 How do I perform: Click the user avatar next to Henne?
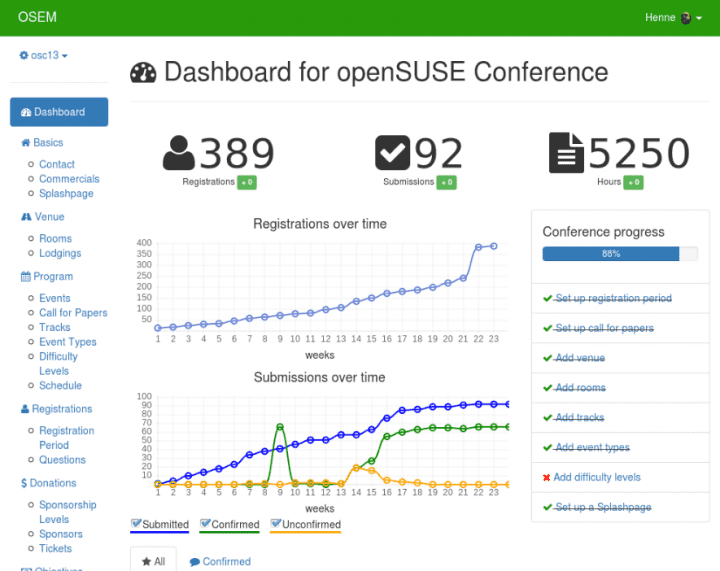click(686, 18)
